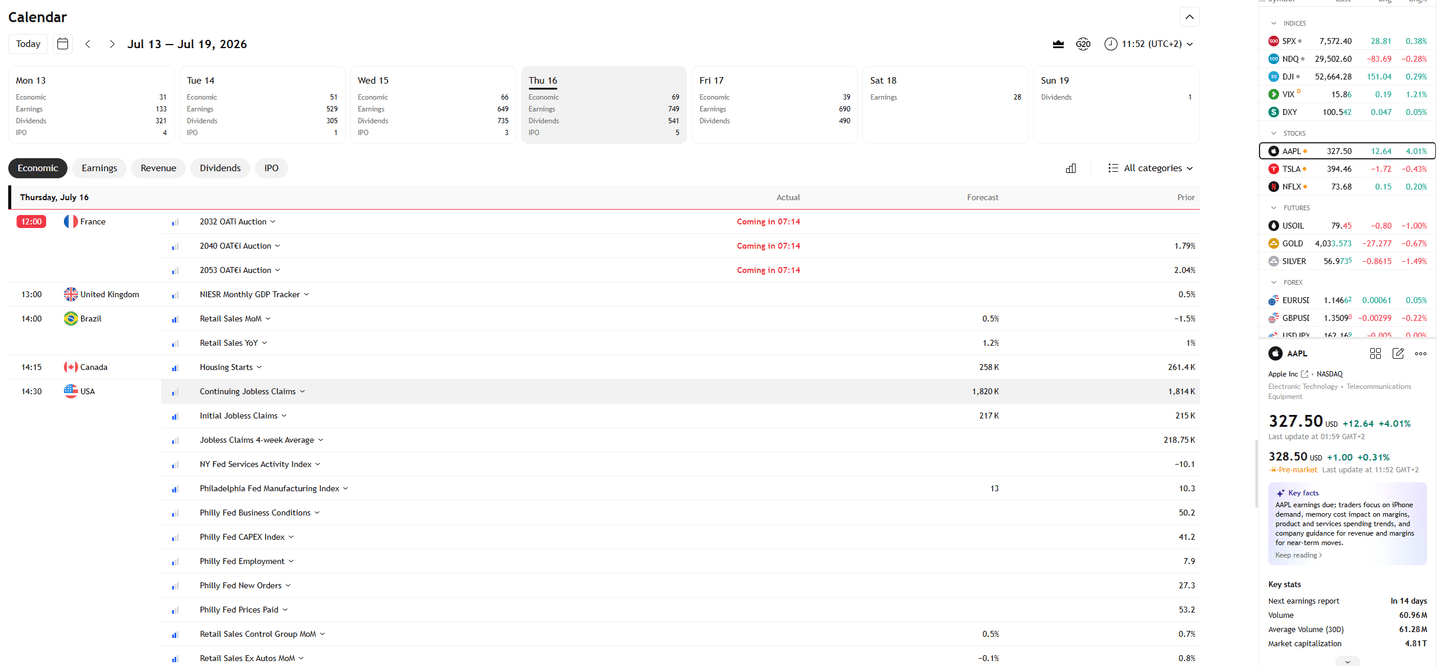Select the Economic tab
This screenshot has width=1440, height=666.
38,168
